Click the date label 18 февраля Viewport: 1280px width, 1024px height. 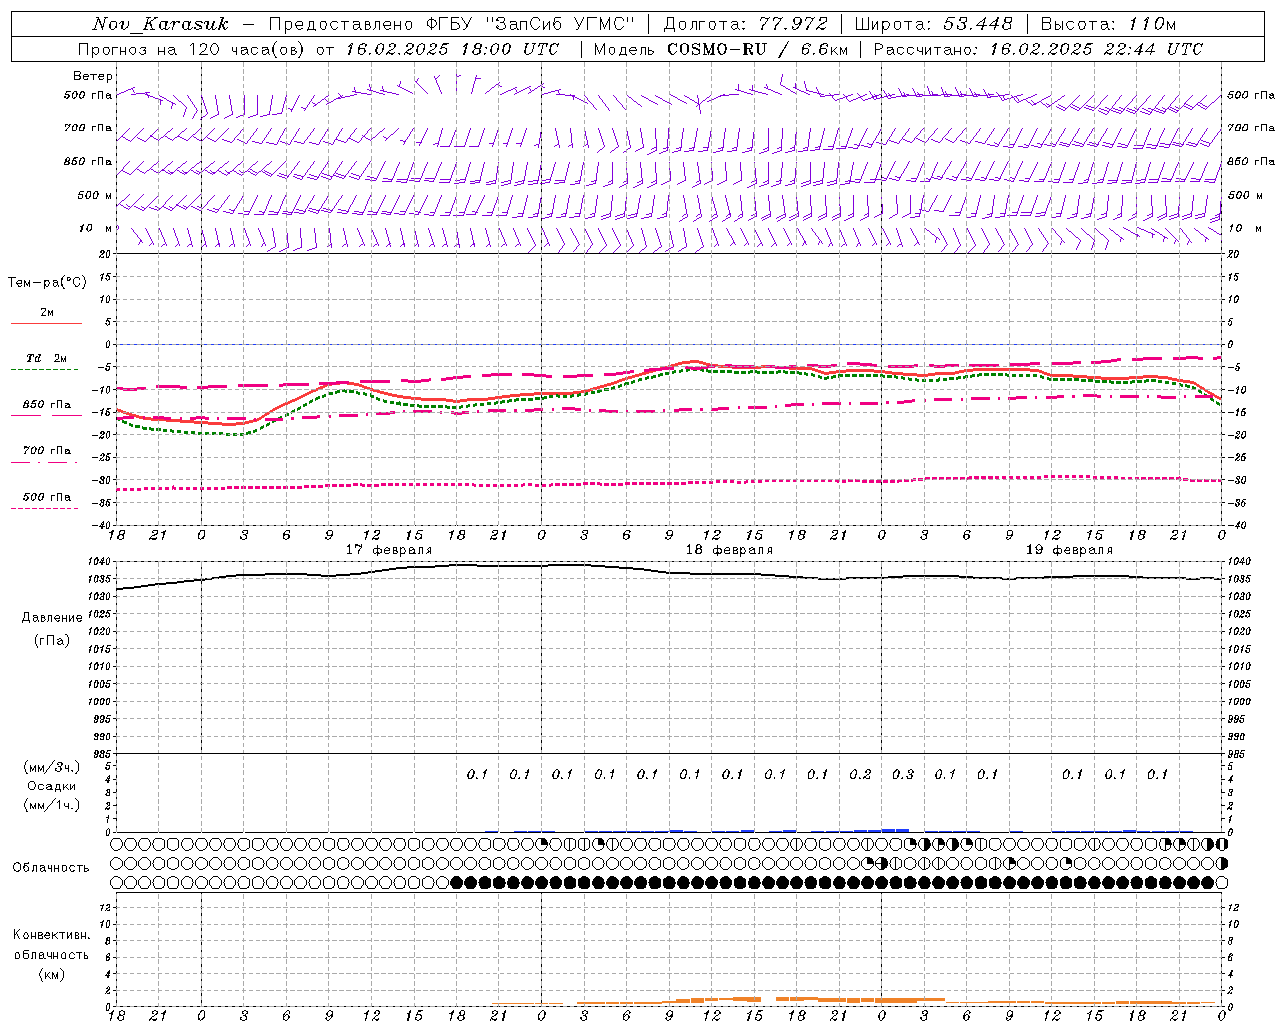729,550
